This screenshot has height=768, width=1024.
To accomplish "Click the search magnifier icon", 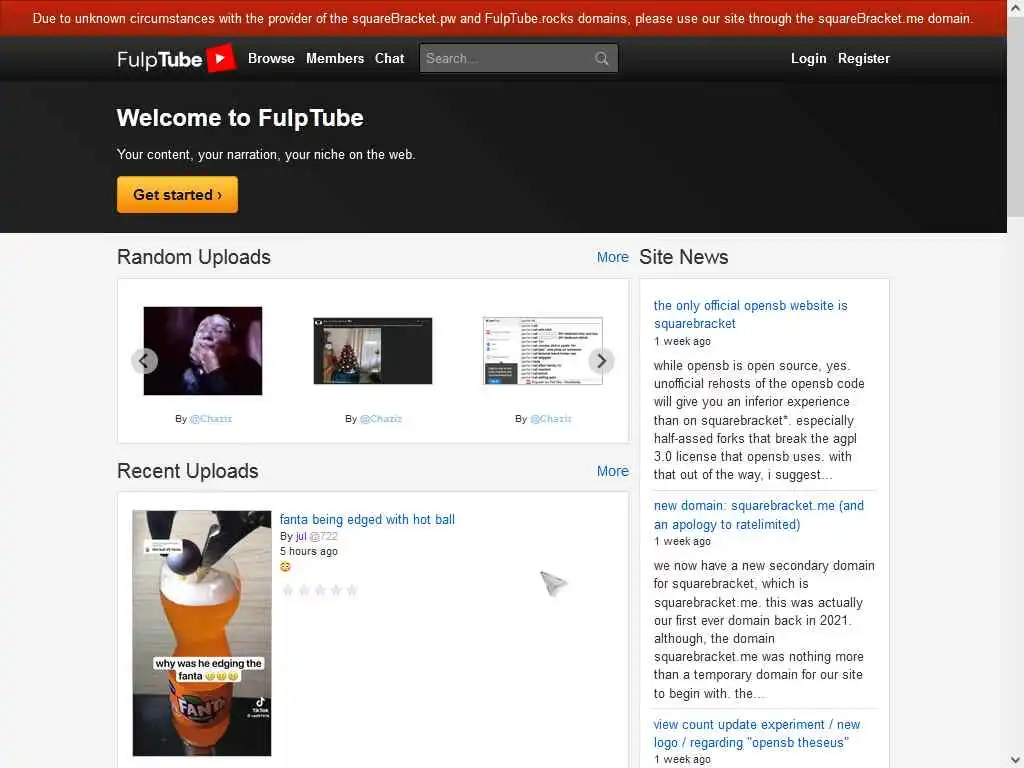I will coord(601,59).
